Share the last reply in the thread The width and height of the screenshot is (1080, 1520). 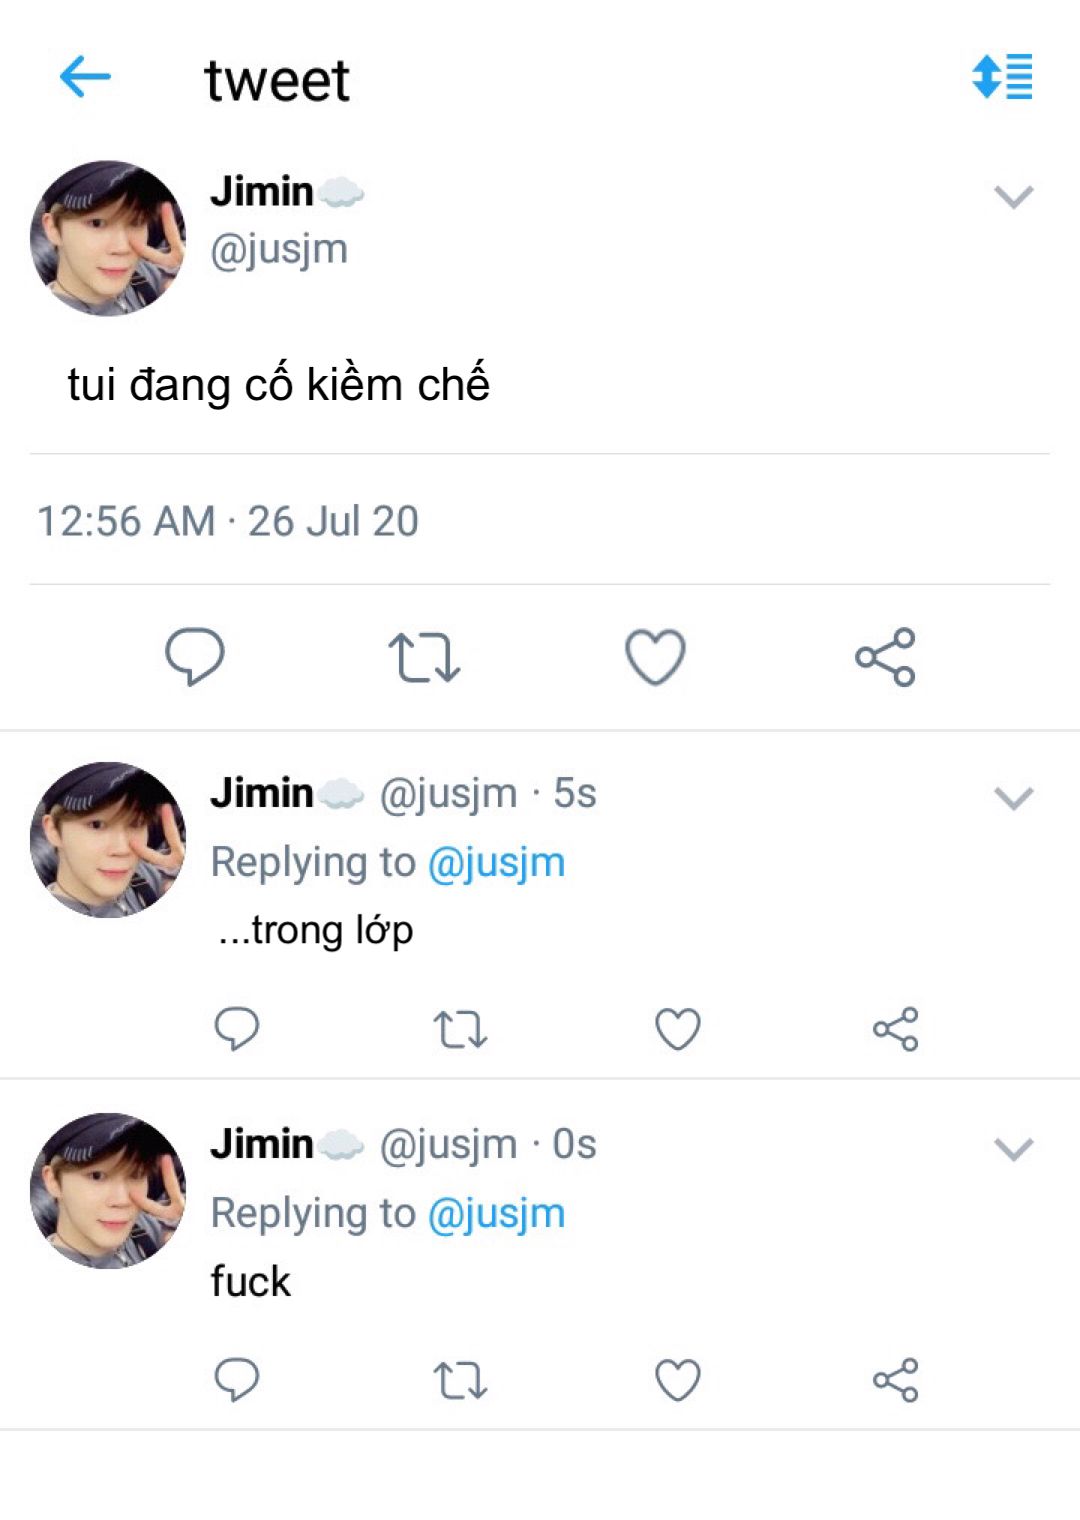tap(895, 1380)
